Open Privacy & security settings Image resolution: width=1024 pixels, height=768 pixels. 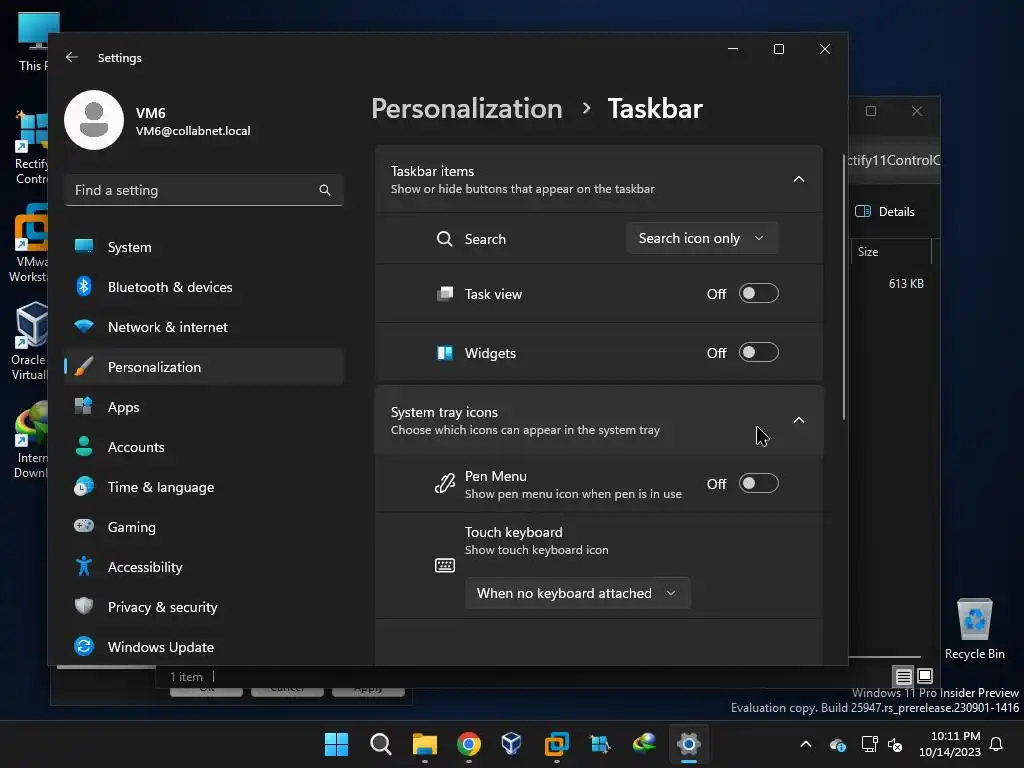pyautogui.click(x=204, y=607)
